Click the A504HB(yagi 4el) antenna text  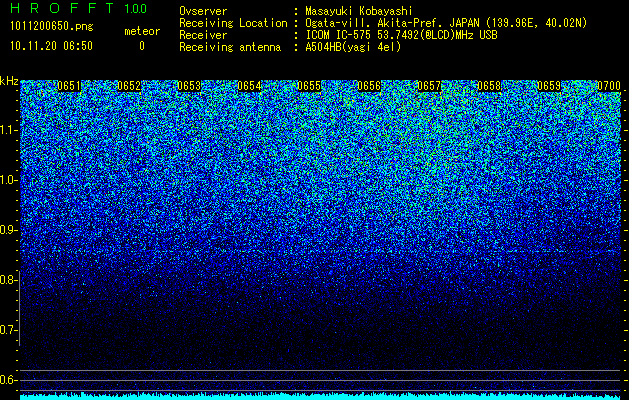353,47
